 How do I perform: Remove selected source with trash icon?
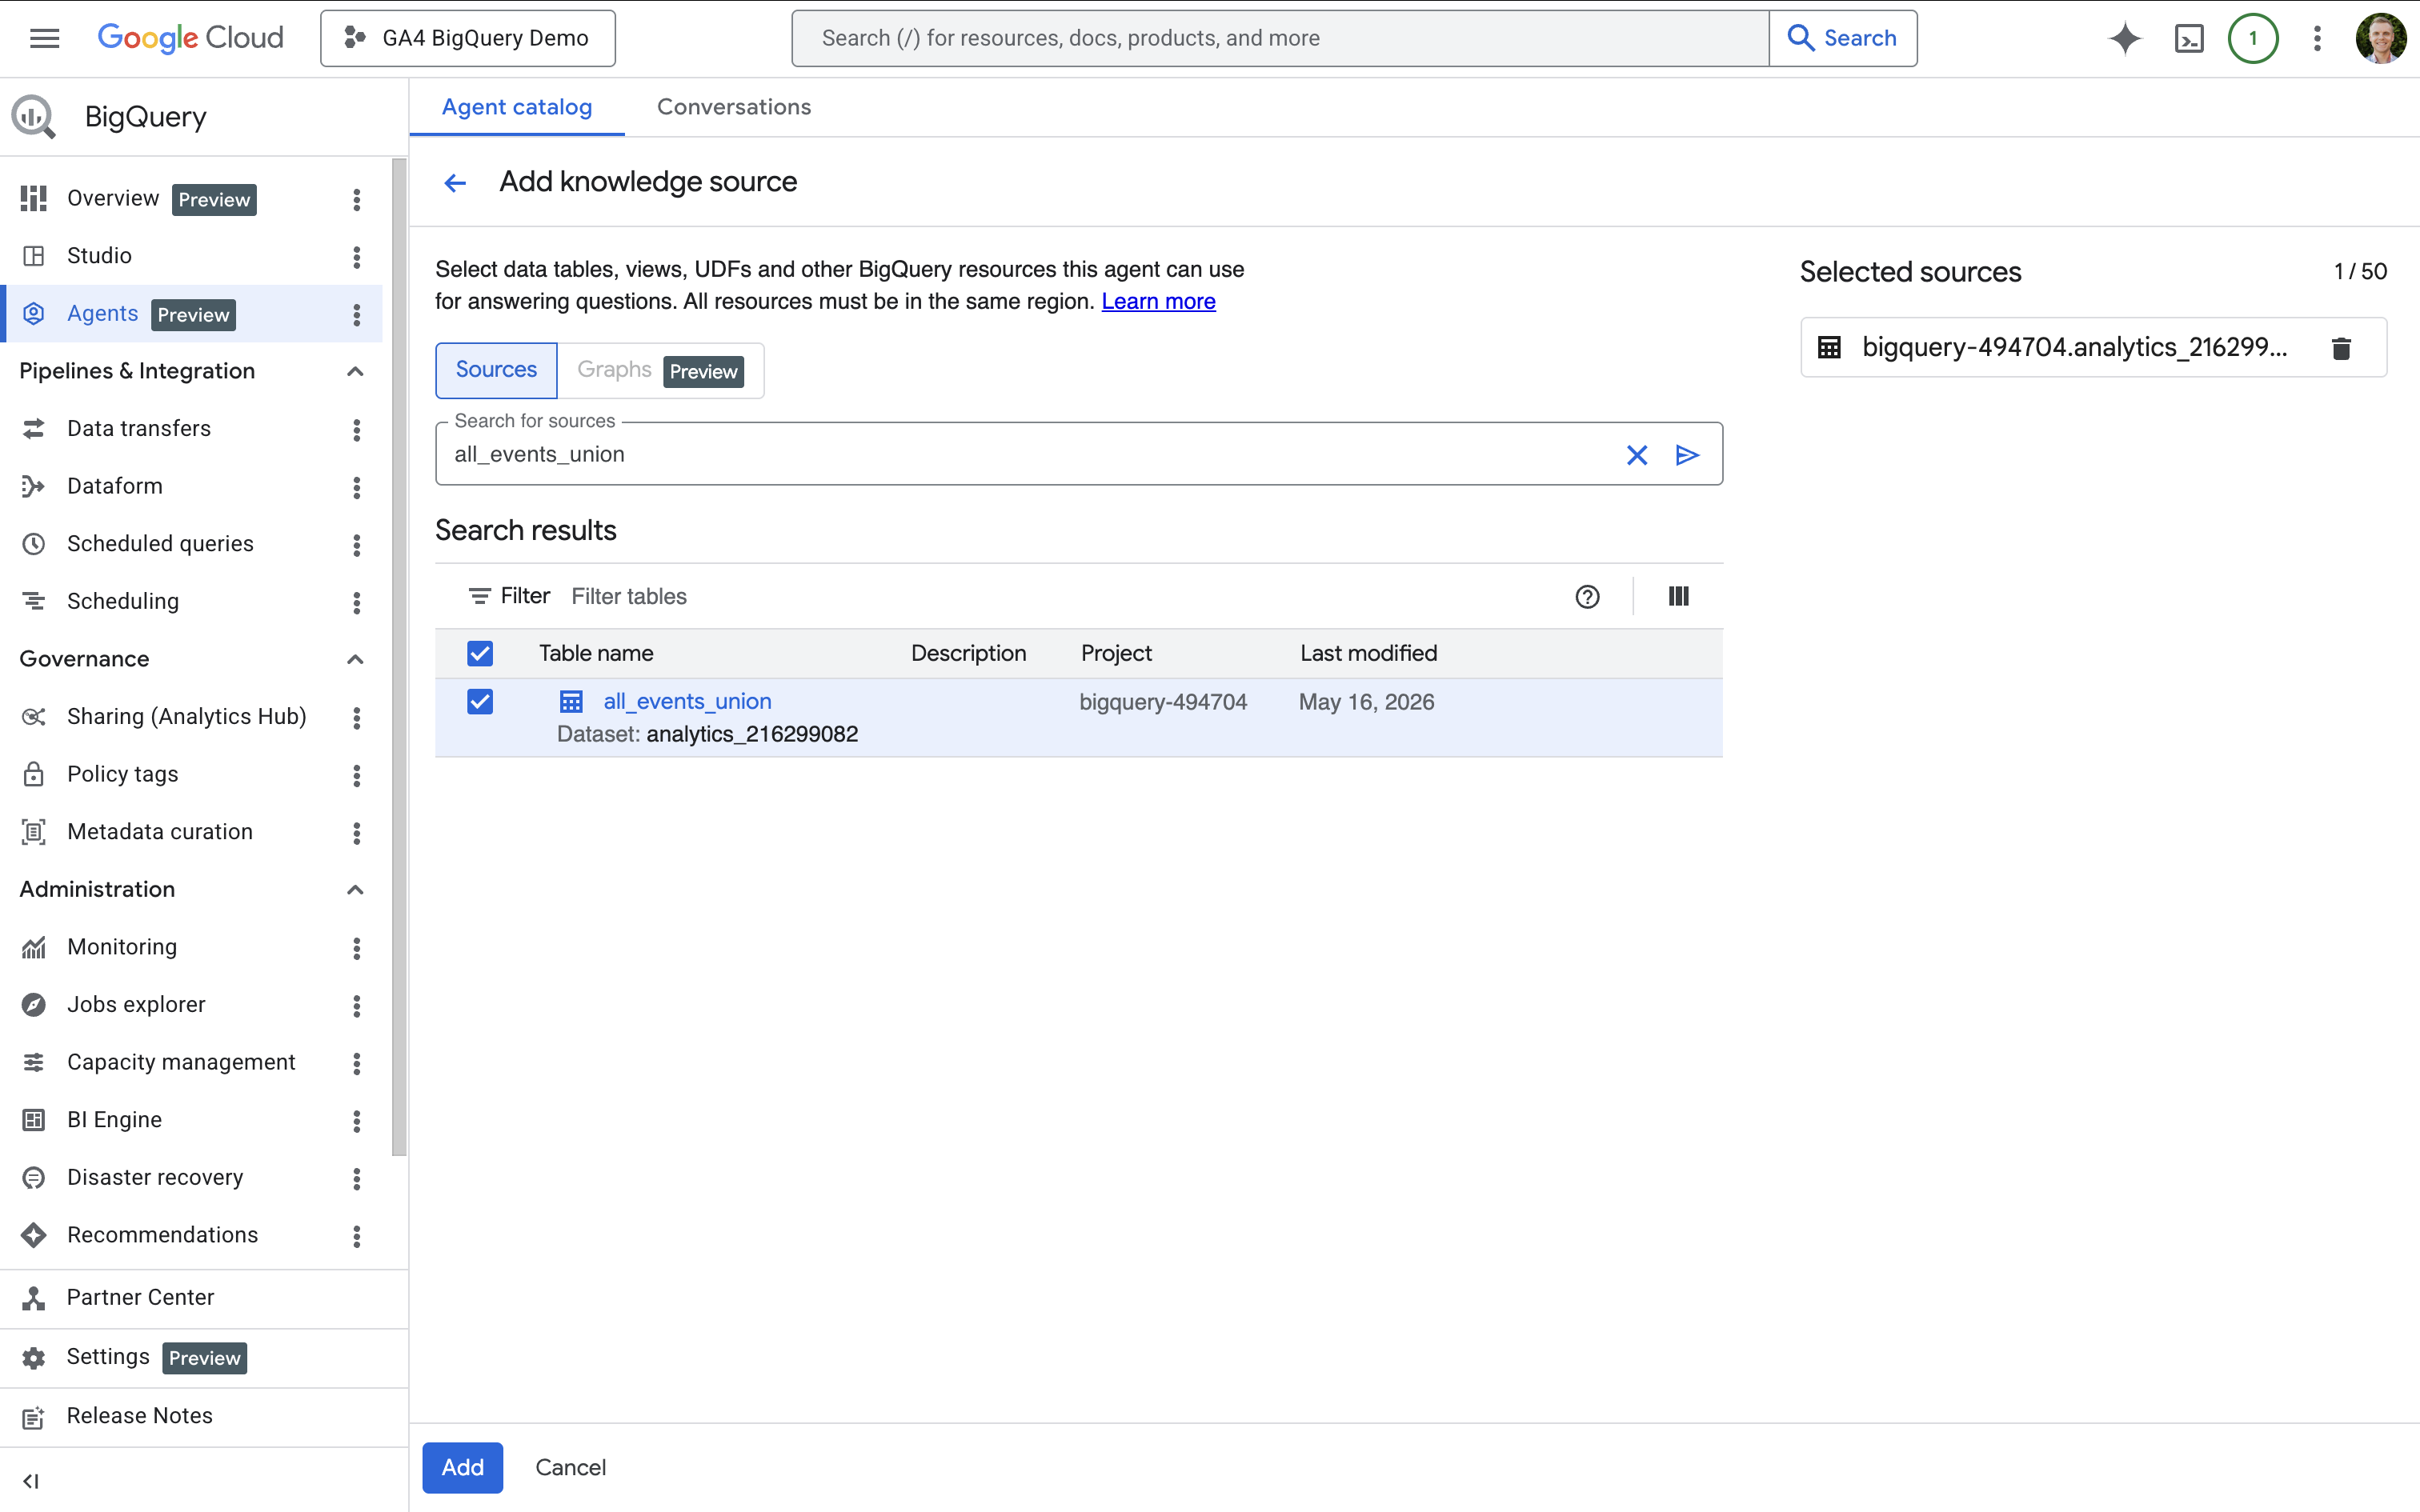(2341, 348)
